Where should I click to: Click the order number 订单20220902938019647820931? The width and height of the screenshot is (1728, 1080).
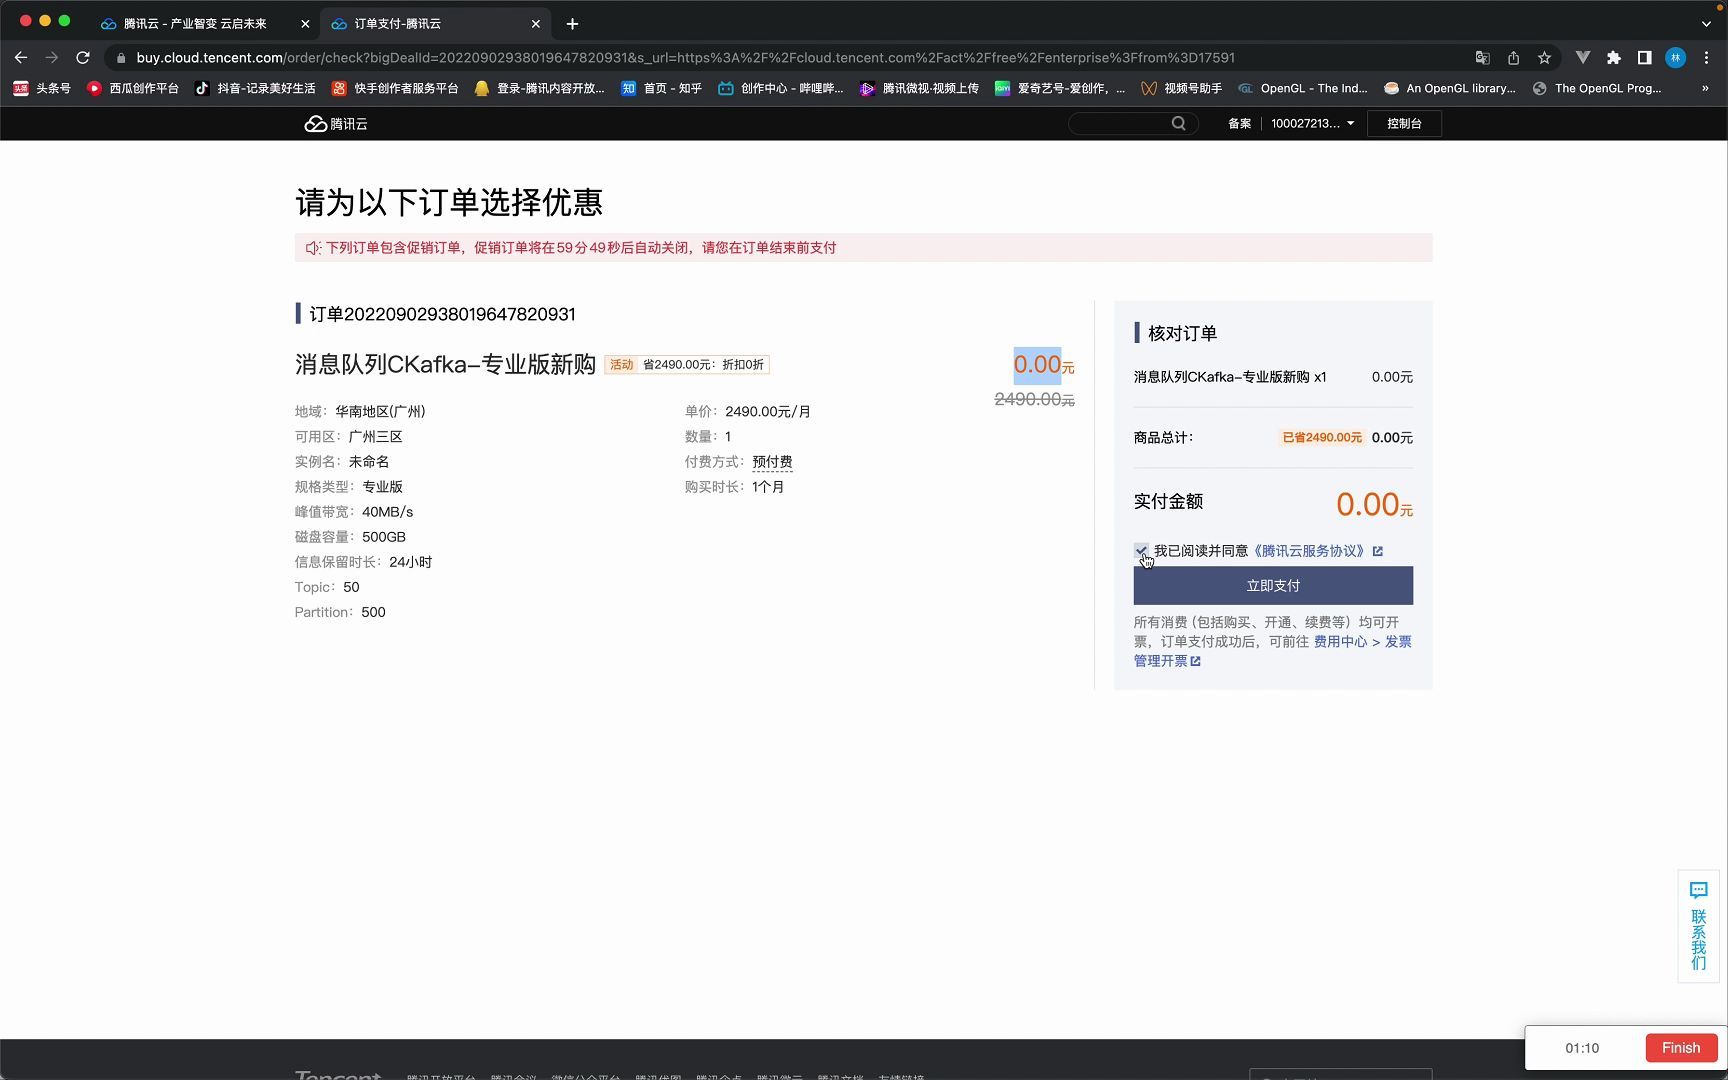pyautogui.click(x=442, y=314)
